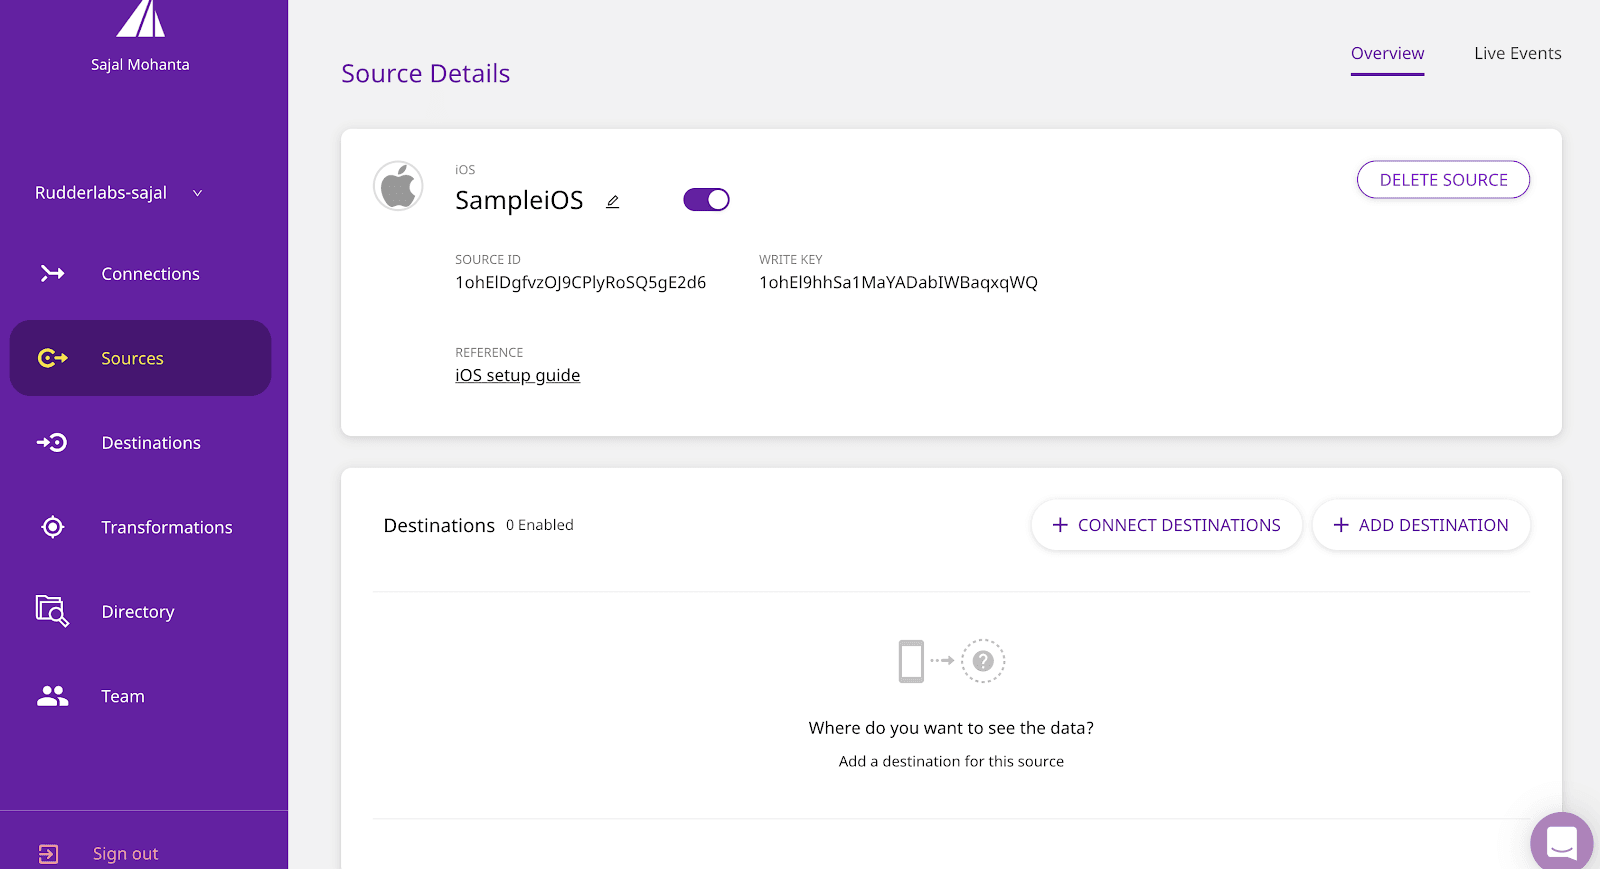Screen dimensions: 1600x869
Task: Select the Overview tab
Action: (1387, 54)
